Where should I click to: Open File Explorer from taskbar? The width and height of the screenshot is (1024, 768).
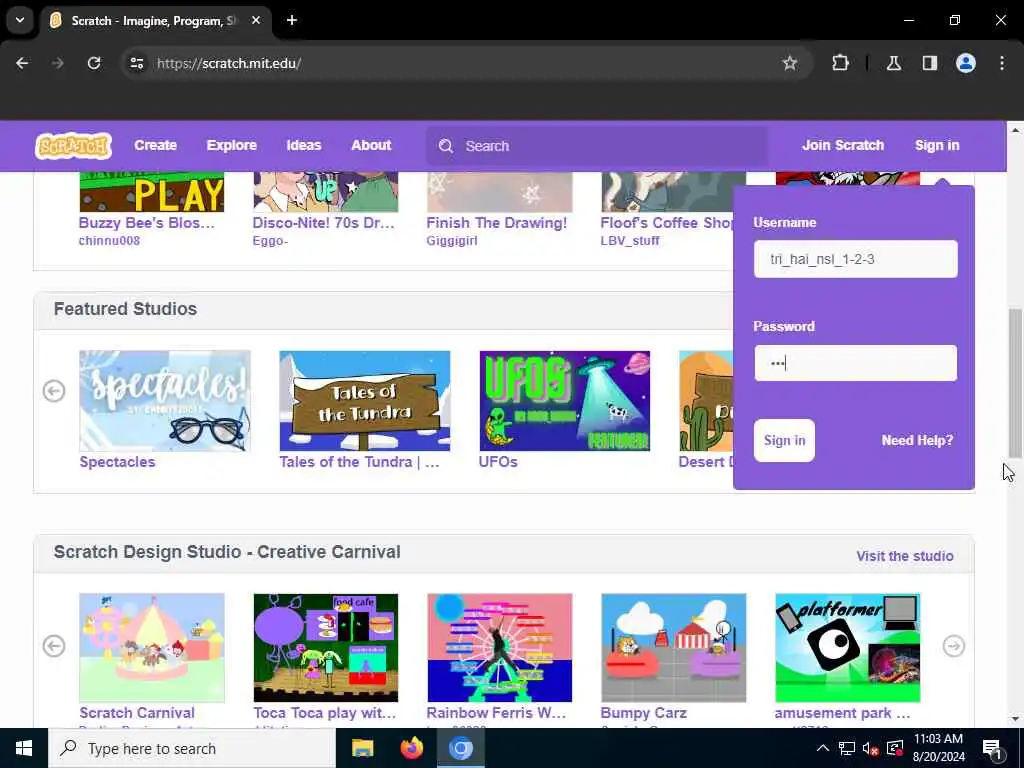point(362,748)
